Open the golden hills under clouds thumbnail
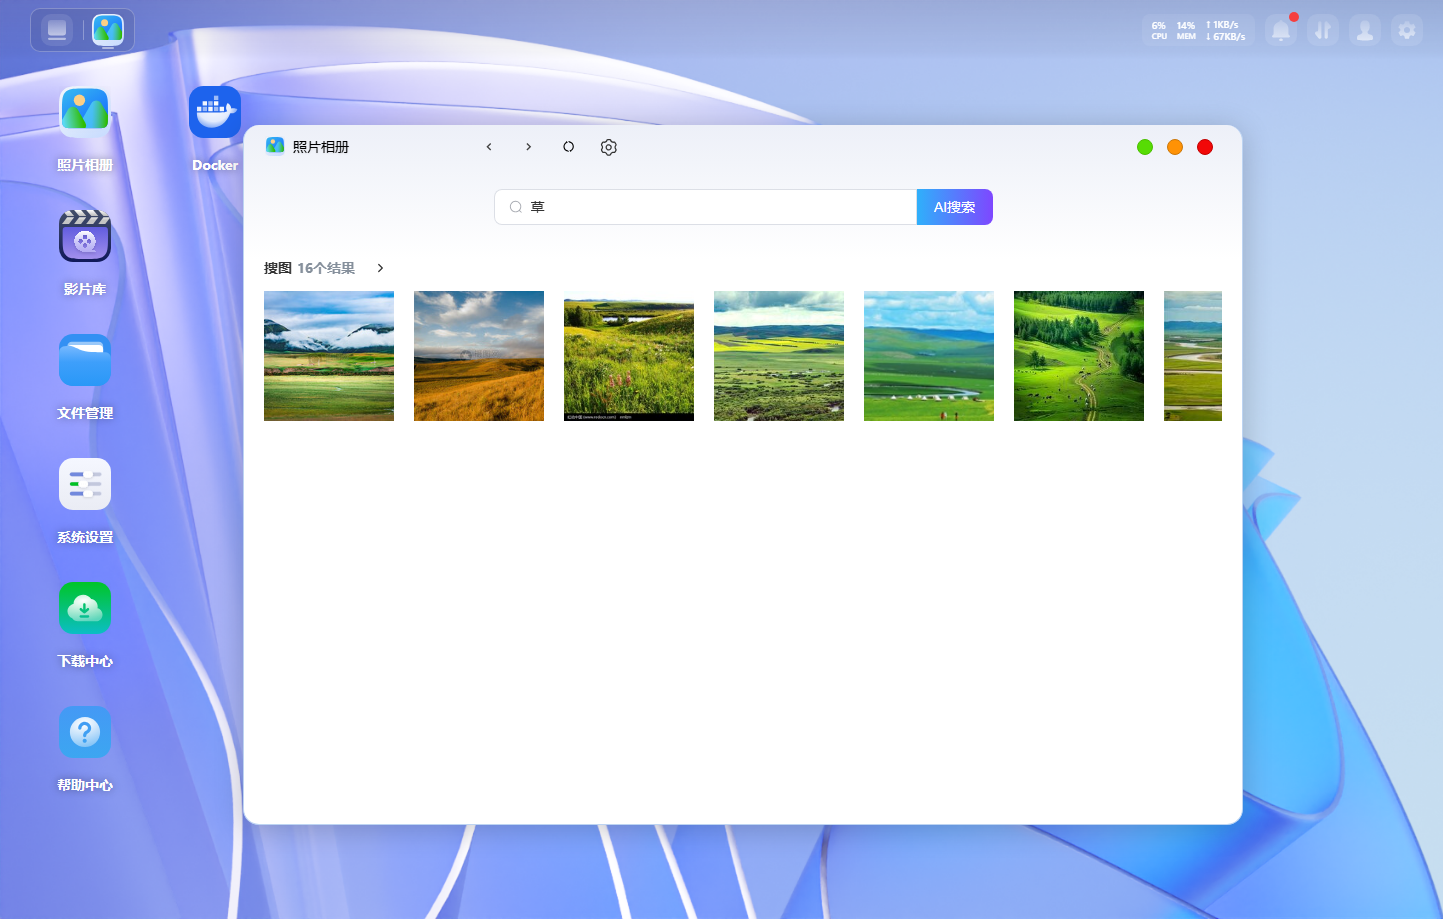 (479, 356)
